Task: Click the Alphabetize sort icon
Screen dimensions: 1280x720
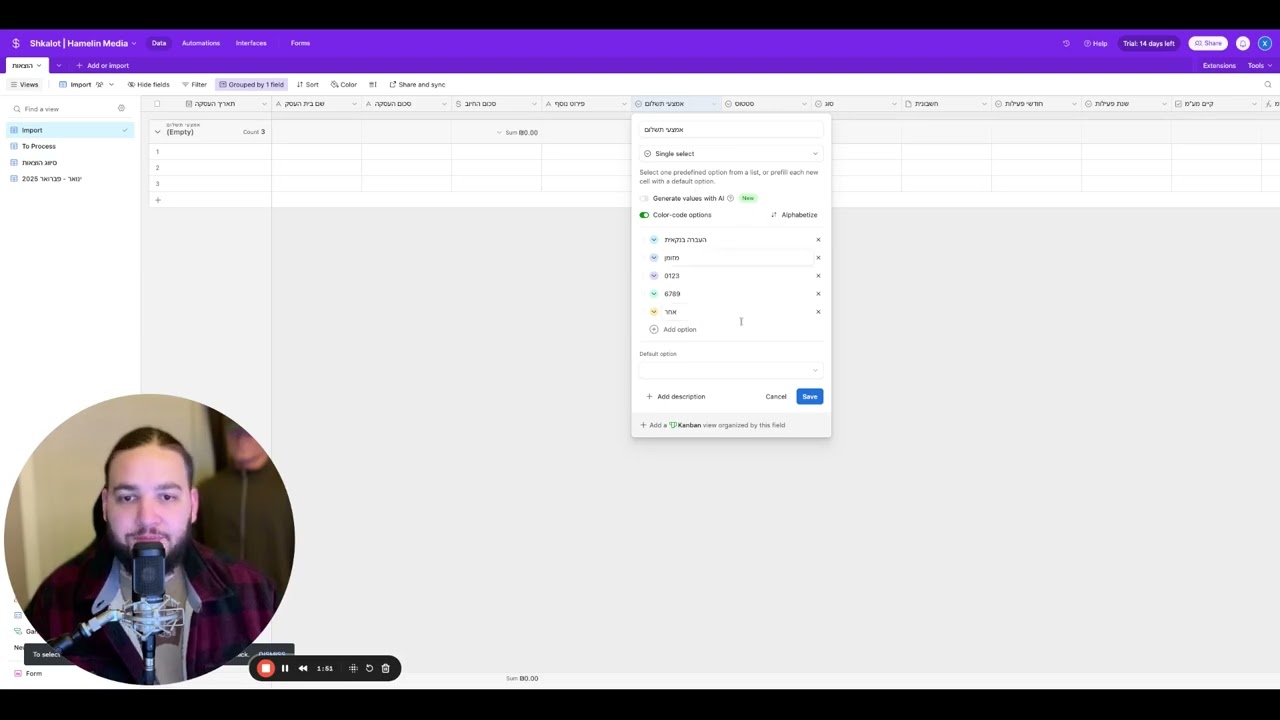Action: tap(774, 215)
